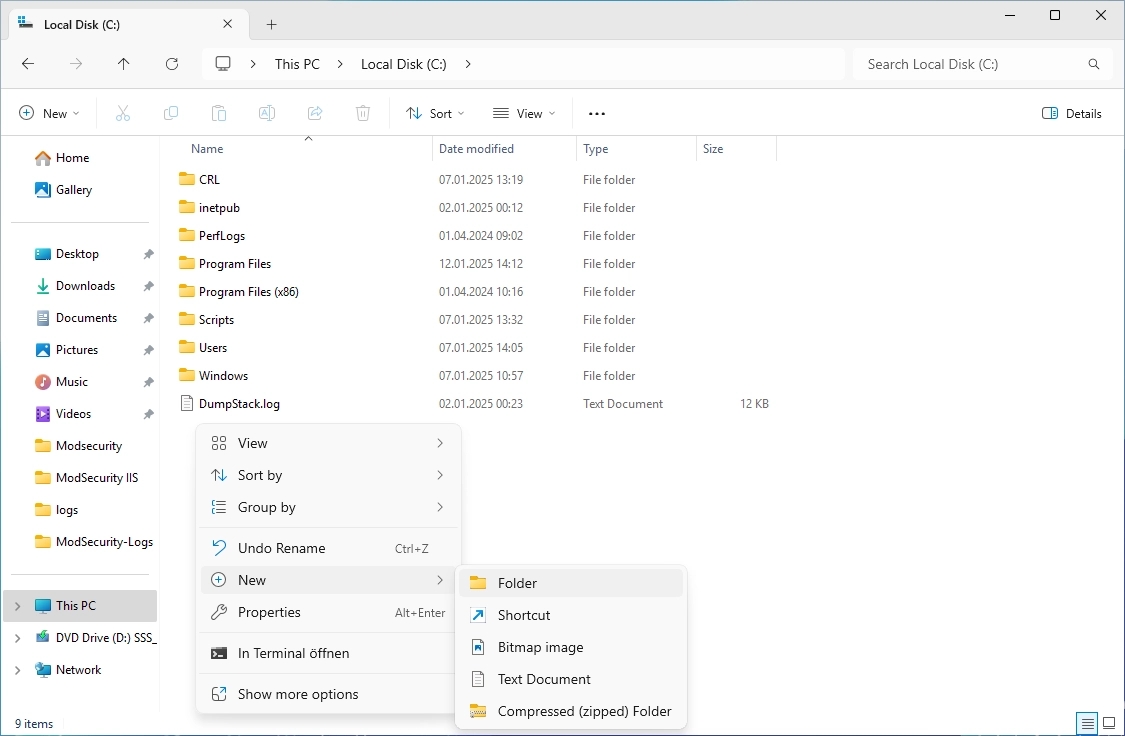The image size is (1125, 736).
Task: Switch to large thumbnails view in status bar
Action: point(1108,723)
